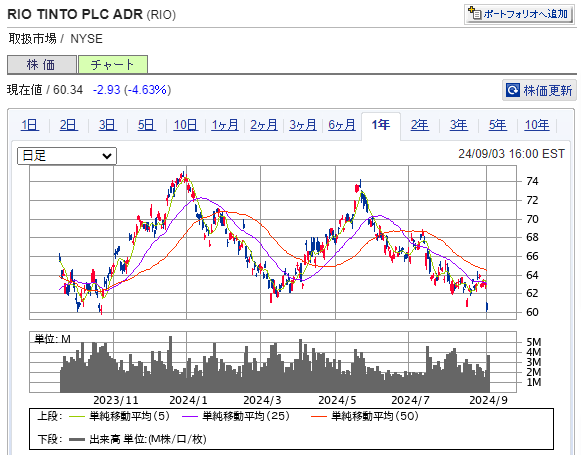Click the 2024/9 date axis label
This screenshot has height=455, width=581.
point(488,401)
